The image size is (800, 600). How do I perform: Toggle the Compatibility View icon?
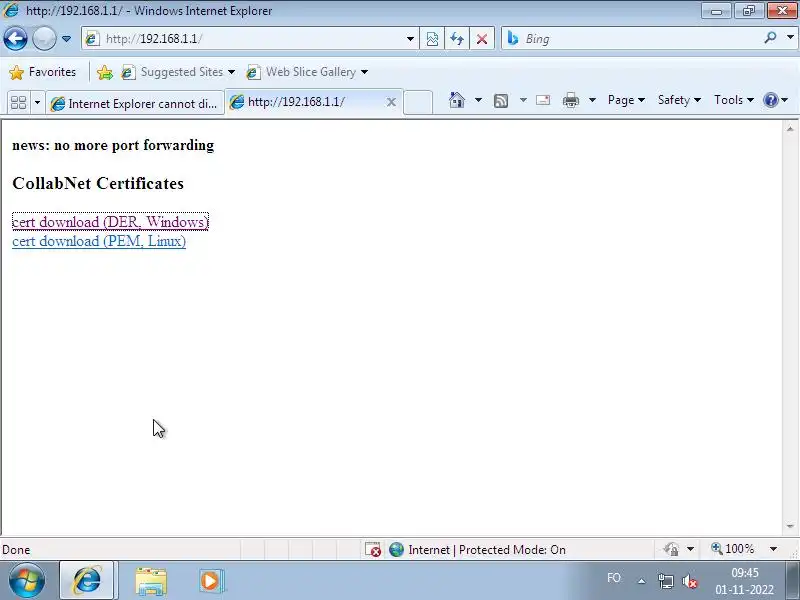[432, 39]
